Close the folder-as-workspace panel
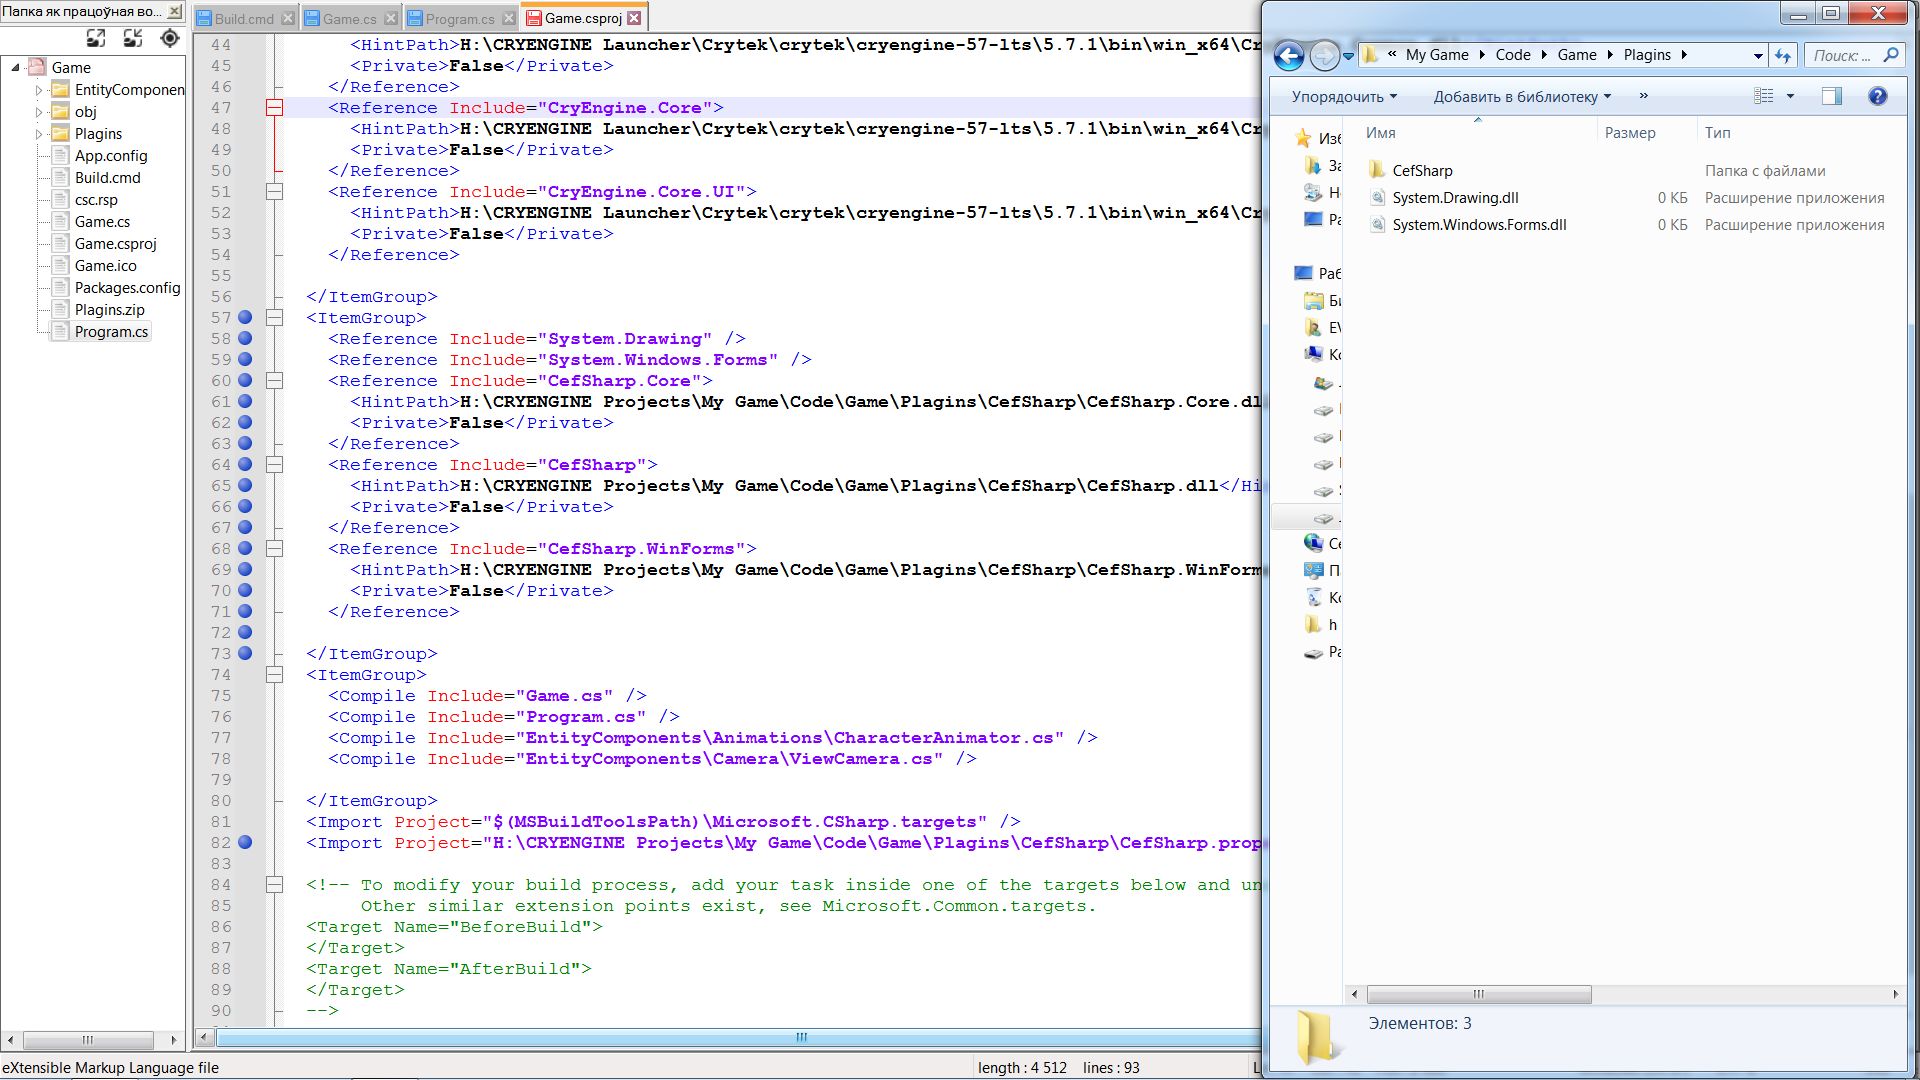Image resolution: width=1920 pixels, height=1080 pixels. [175, 11]
